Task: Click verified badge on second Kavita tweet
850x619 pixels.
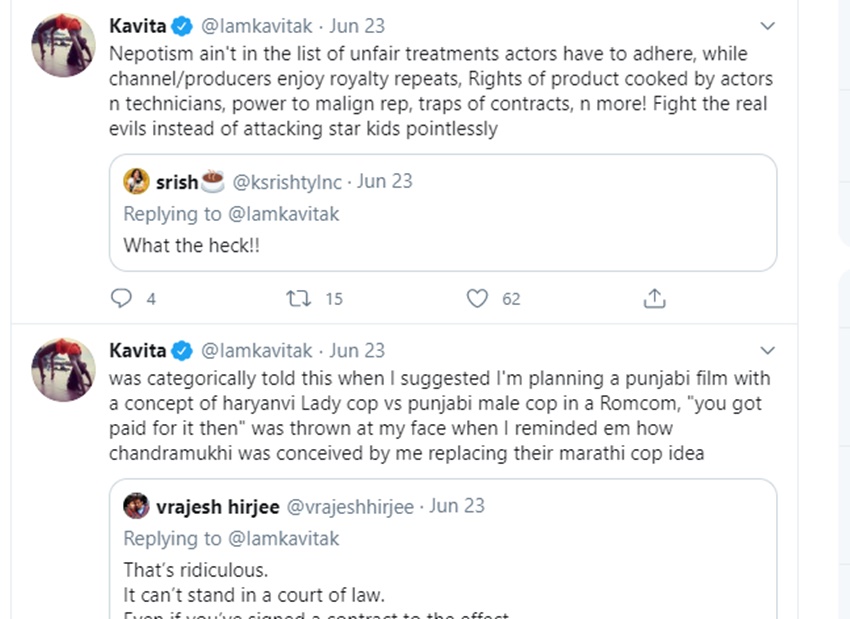Action: 183,351
